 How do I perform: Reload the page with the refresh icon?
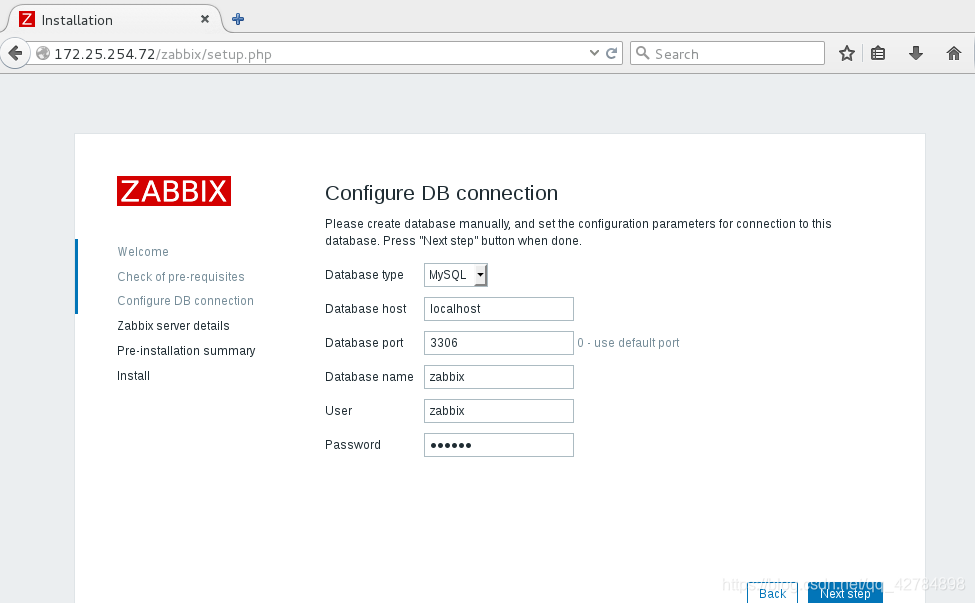(611, 53)
